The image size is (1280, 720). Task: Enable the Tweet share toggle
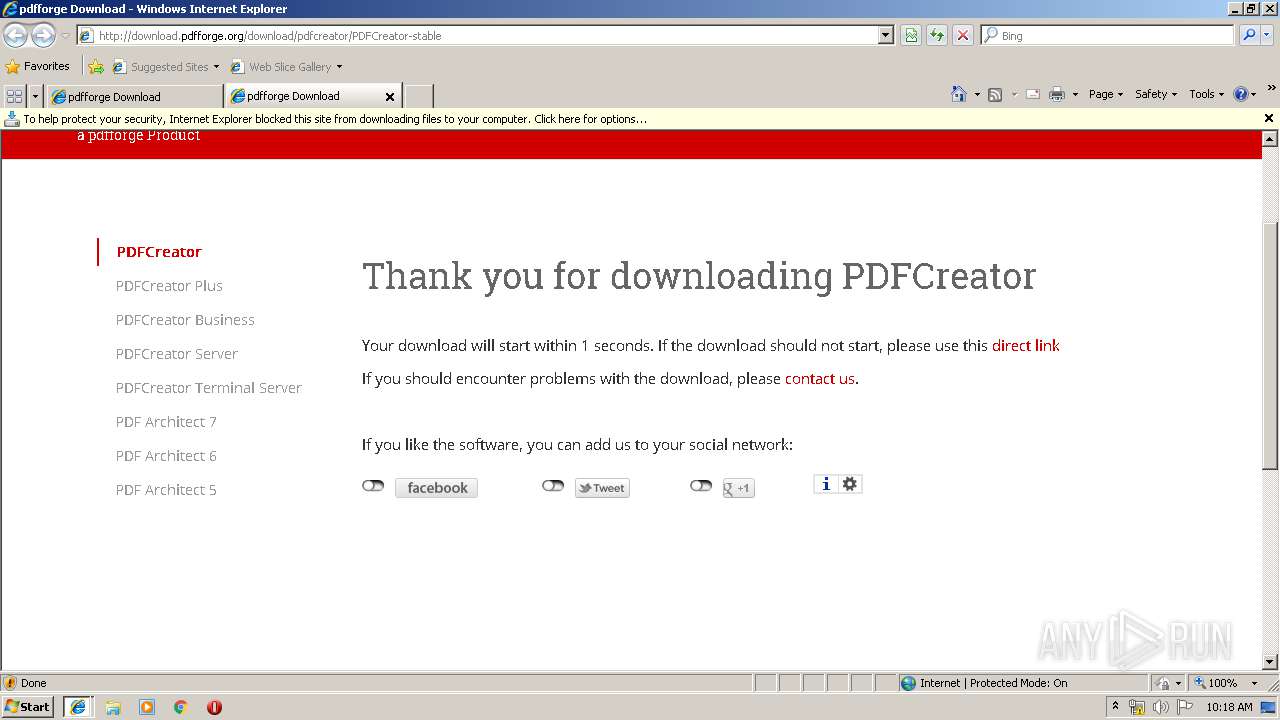(x=553, y=486)
